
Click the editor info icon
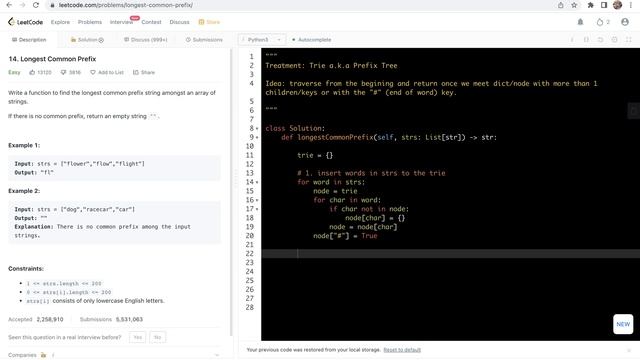pyautogui.click(x=572, y=40)
